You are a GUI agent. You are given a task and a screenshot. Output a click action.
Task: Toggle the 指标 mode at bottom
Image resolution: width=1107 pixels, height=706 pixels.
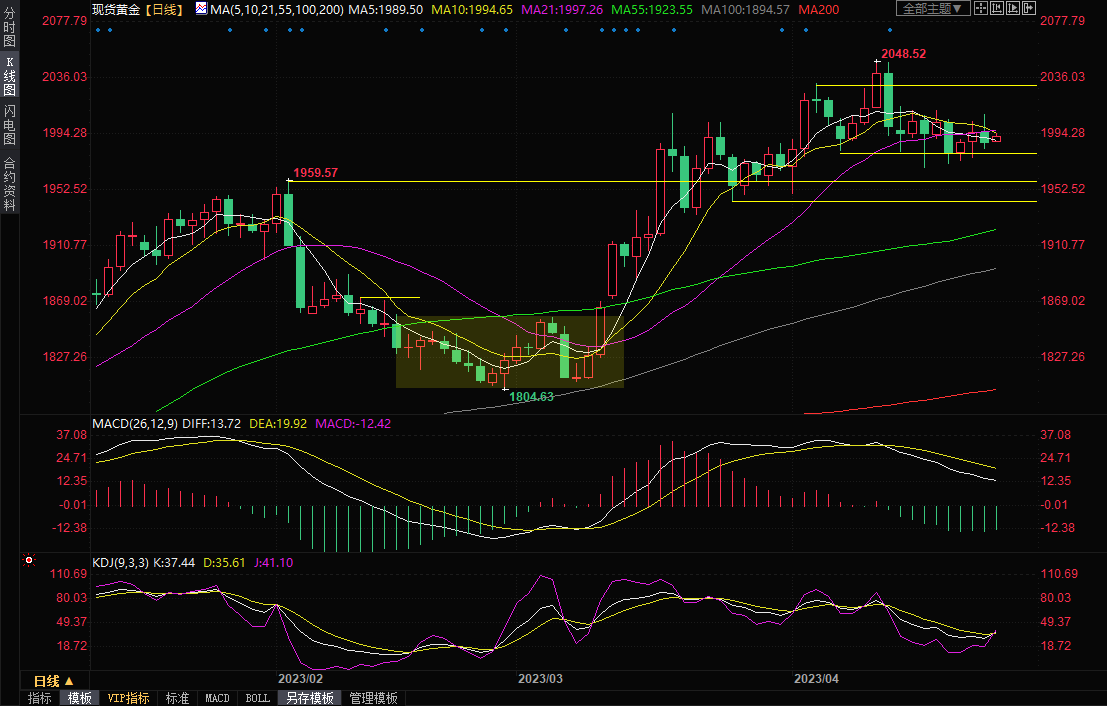coord(39,698)
